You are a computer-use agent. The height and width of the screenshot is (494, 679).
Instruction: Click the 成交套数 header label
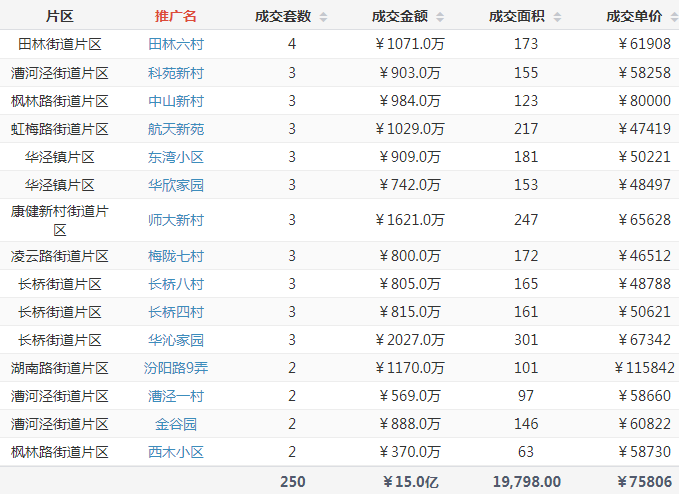coord(283,16)
